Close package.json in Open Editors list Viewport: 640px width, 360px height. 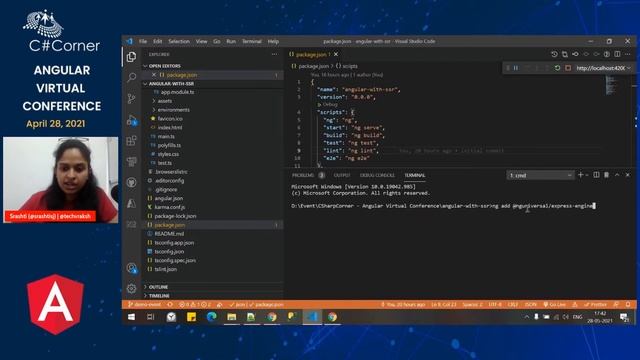[154, 75]
